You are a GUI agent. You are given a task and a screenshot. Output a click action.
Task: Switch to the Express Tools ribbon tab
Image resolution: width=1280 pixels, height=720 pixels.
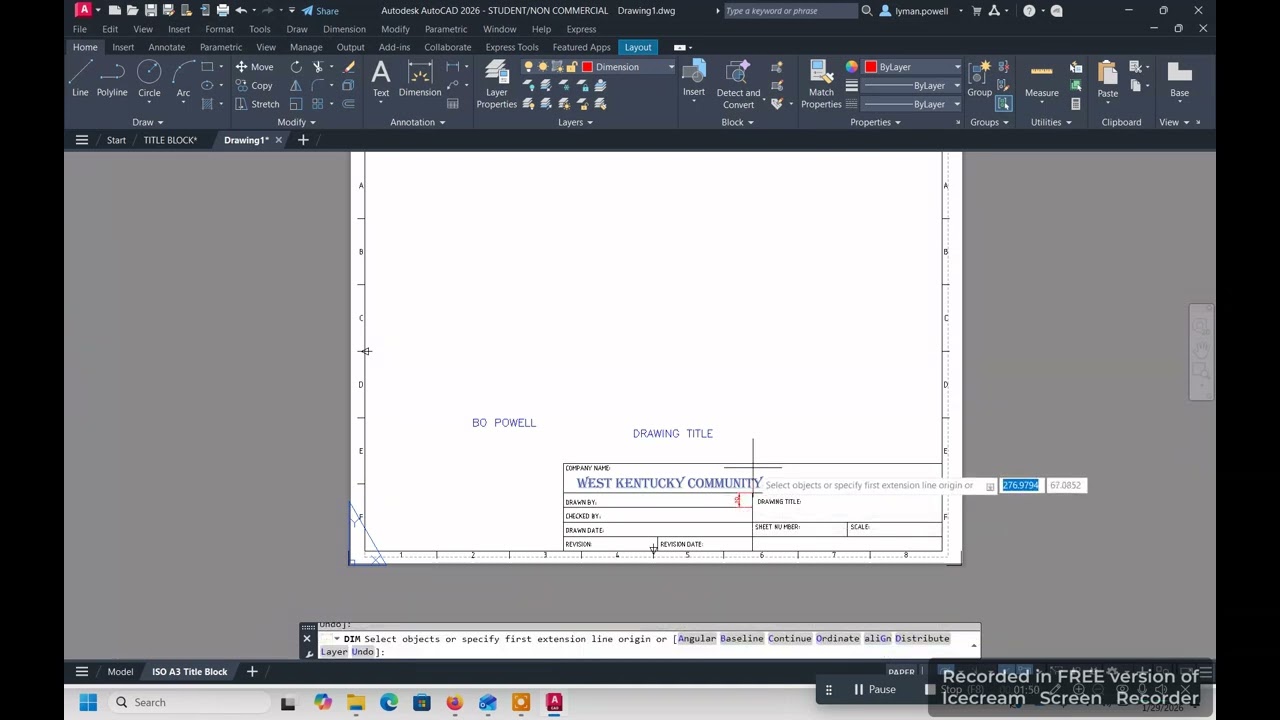tap(512, 47)
